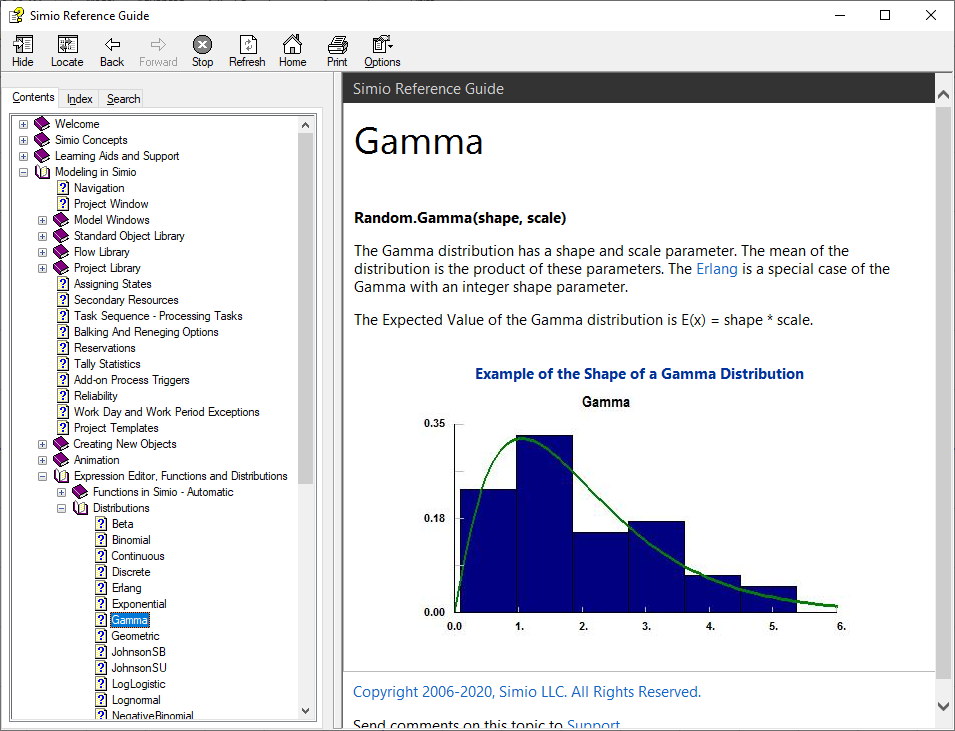
Task: Open Task Sequence - Processing Tasks topic
Action: pos(158,316)
